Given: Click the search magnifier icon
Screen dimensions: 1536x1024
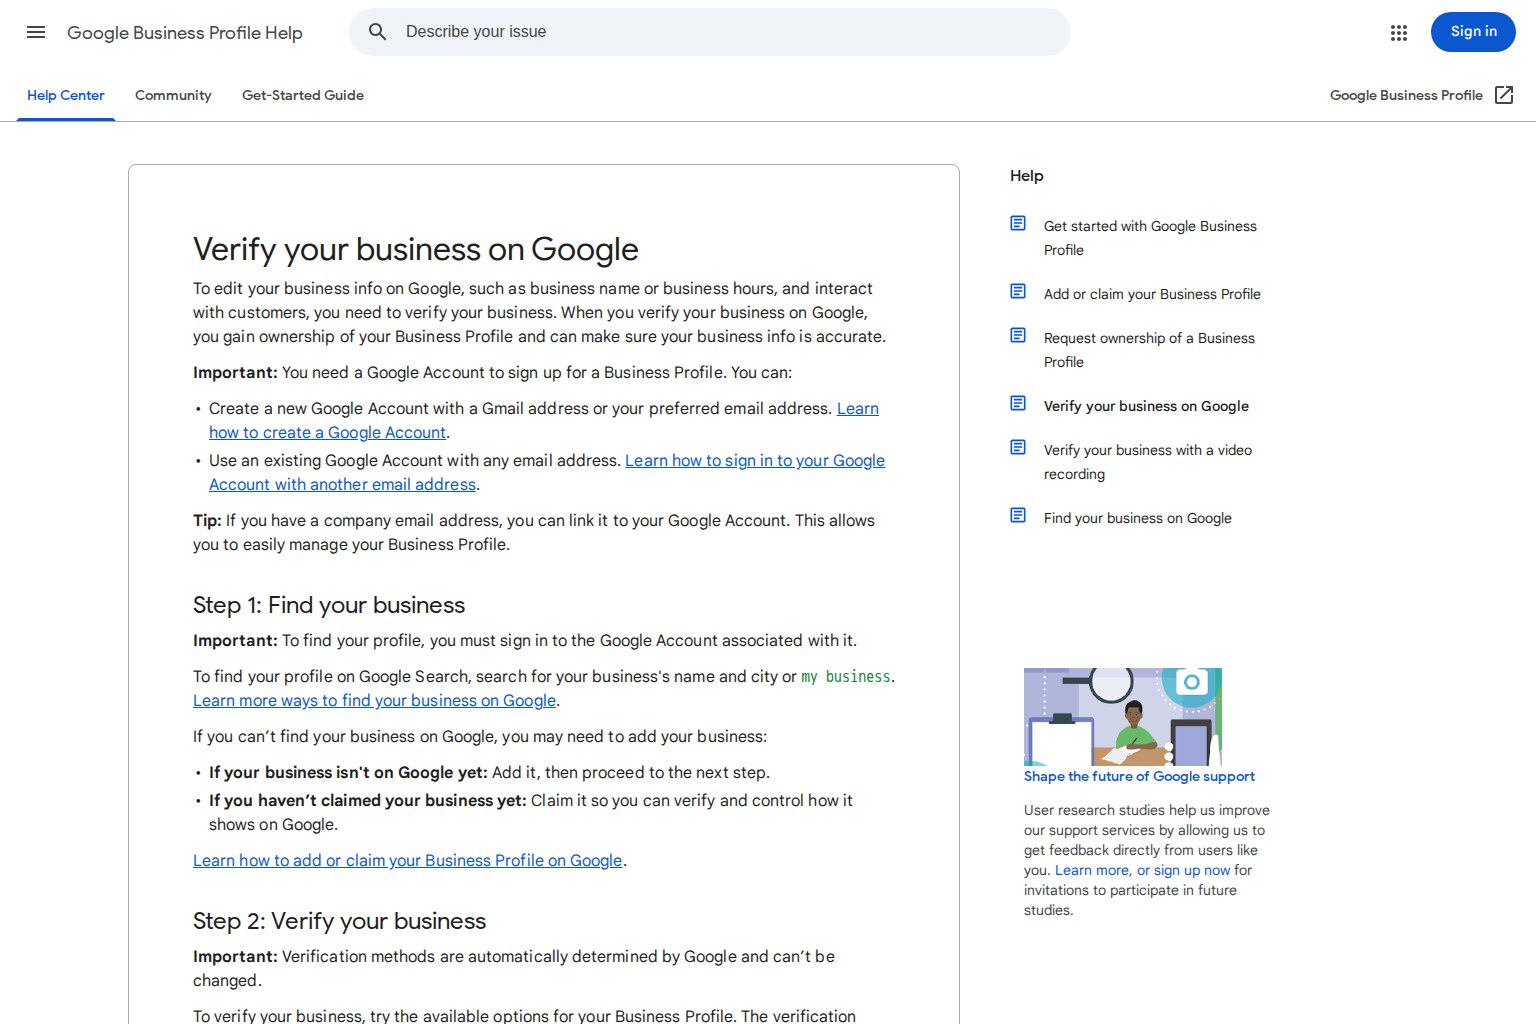Looking at the screenshot, I should click(x=377, y=32).
